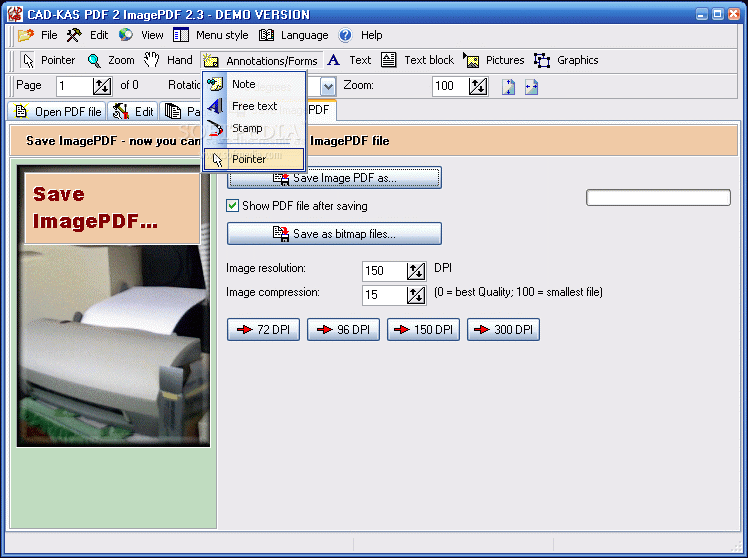Image resolution: width=748 pixels, height=558 pixels.
Task: Click the Menu style layout icon
Action: (181, 35)
